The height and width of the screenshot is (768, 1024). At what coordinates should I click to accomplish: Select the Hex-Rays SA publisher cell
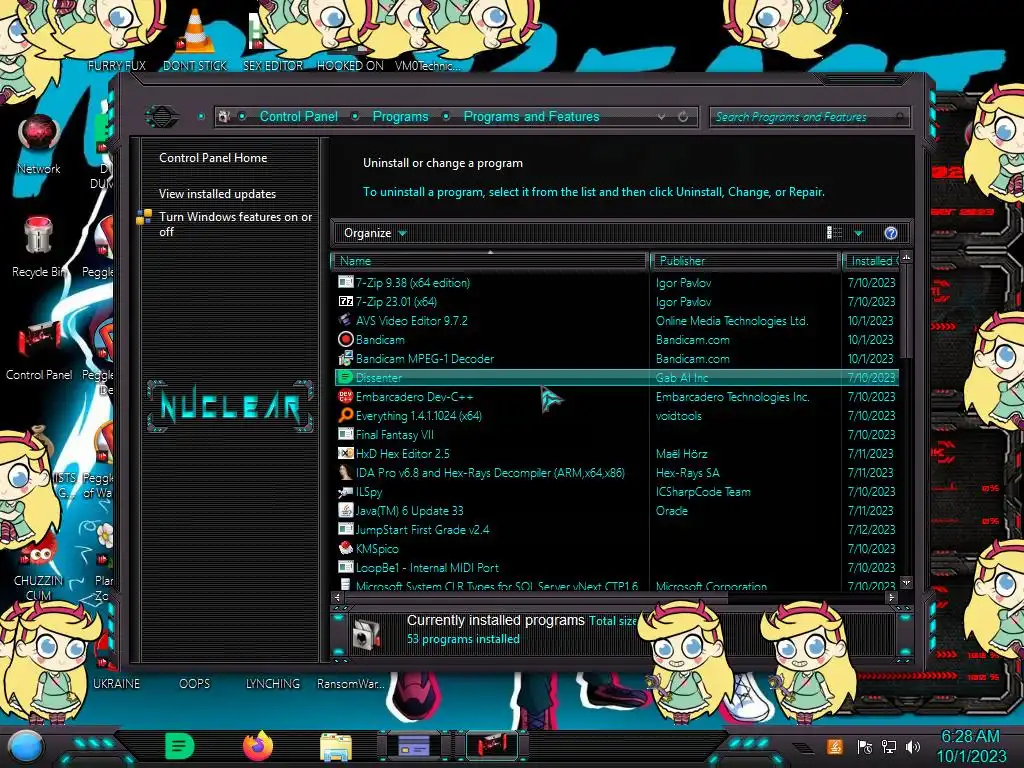(x=687, y=472)
